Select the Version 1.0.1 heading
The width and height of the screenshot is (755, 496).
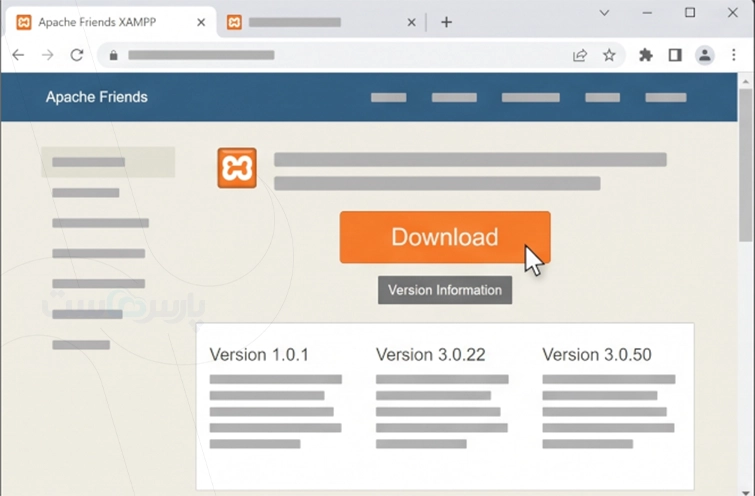point(259,354)
